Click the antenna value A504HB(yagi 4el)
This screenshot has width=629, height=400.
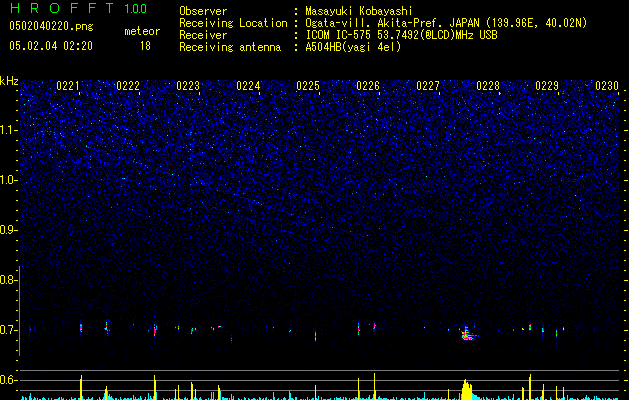coord(353,47)
